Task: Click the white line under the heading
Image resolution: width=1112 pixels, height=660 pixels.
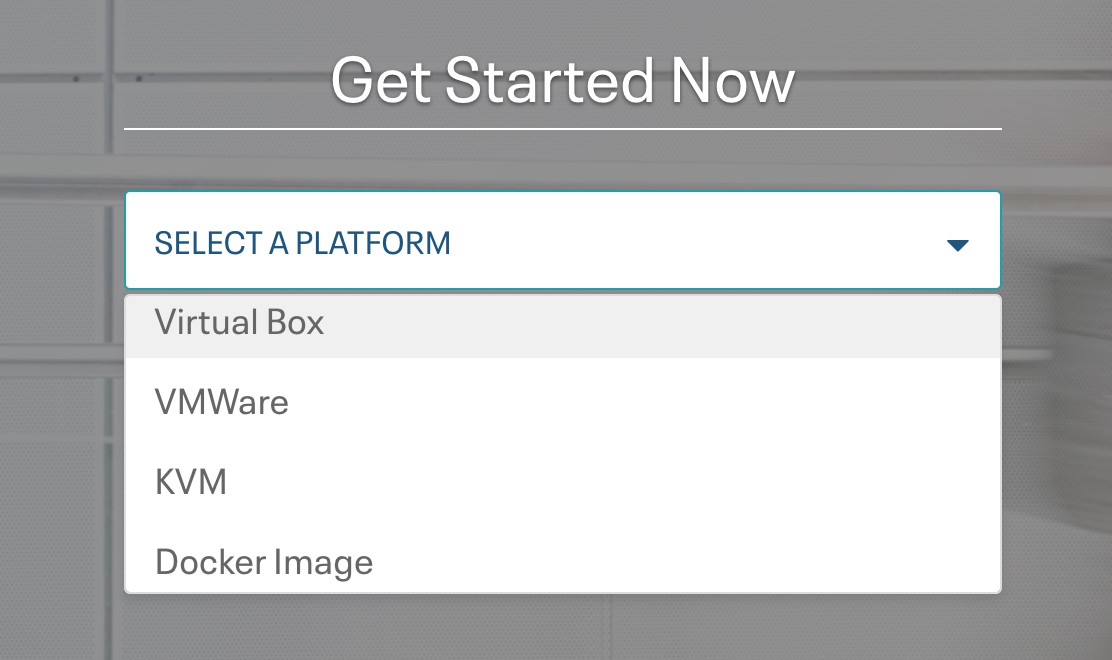Action: (562, 129)
